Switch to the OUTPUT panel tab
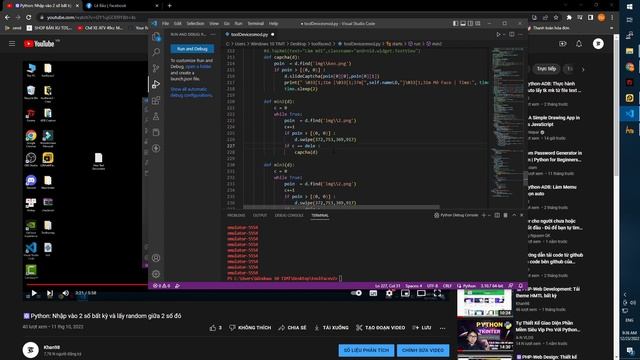 260,215
